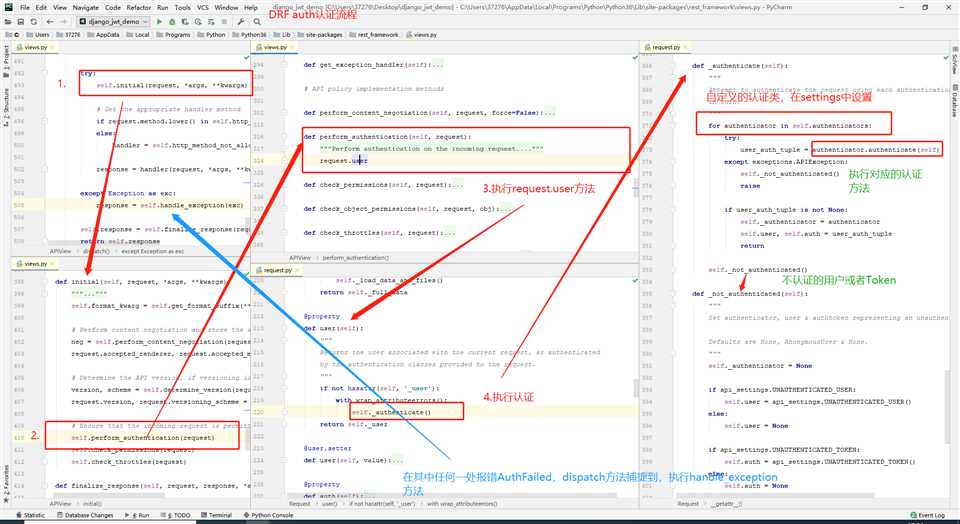
Task: Click with wrap_attributeerrors() breadcrumb
Action: click(x=462, y=504)
